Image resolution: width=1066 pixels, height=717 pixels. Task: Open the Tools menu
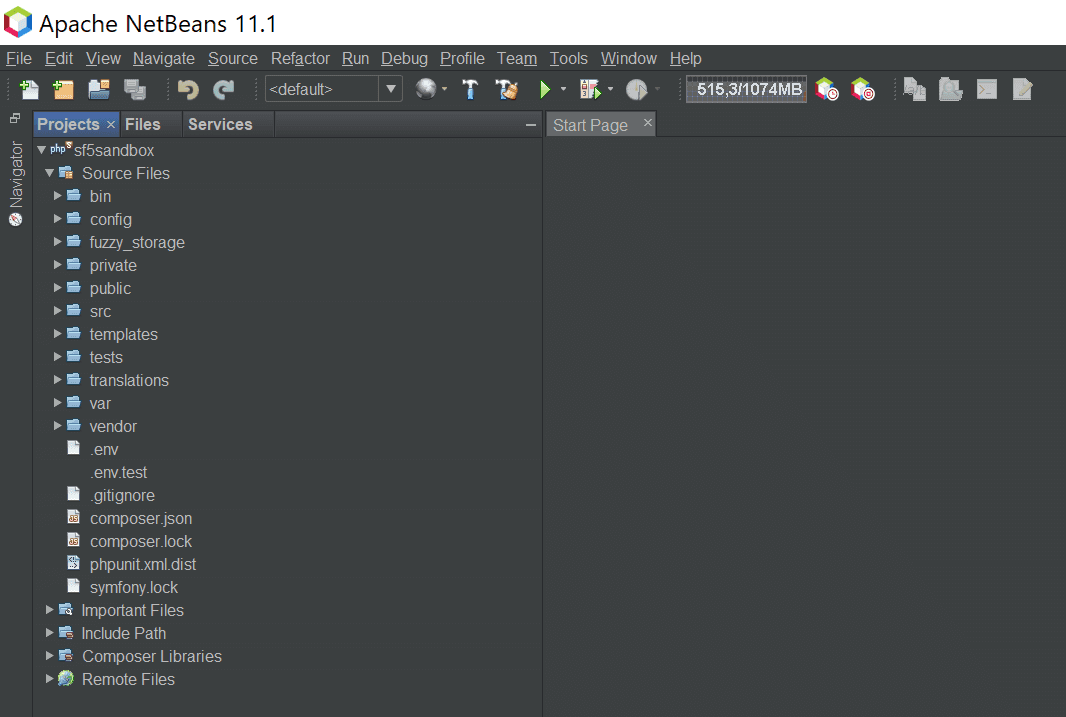[568, 58]
